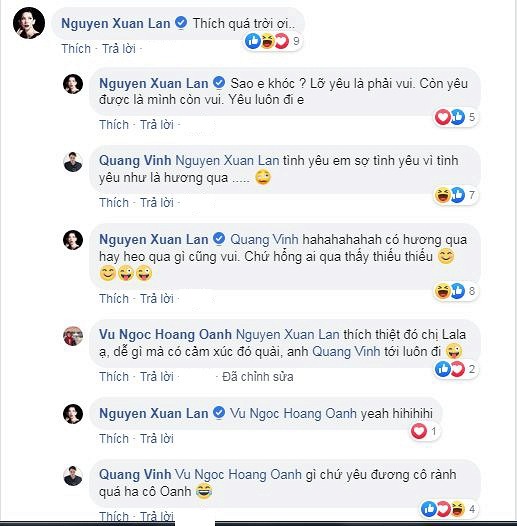Open reactions on Vu Ngoc Hoang Oanh's comment
This screenshot has height=526, width=517.
click(x=456, y=369)
